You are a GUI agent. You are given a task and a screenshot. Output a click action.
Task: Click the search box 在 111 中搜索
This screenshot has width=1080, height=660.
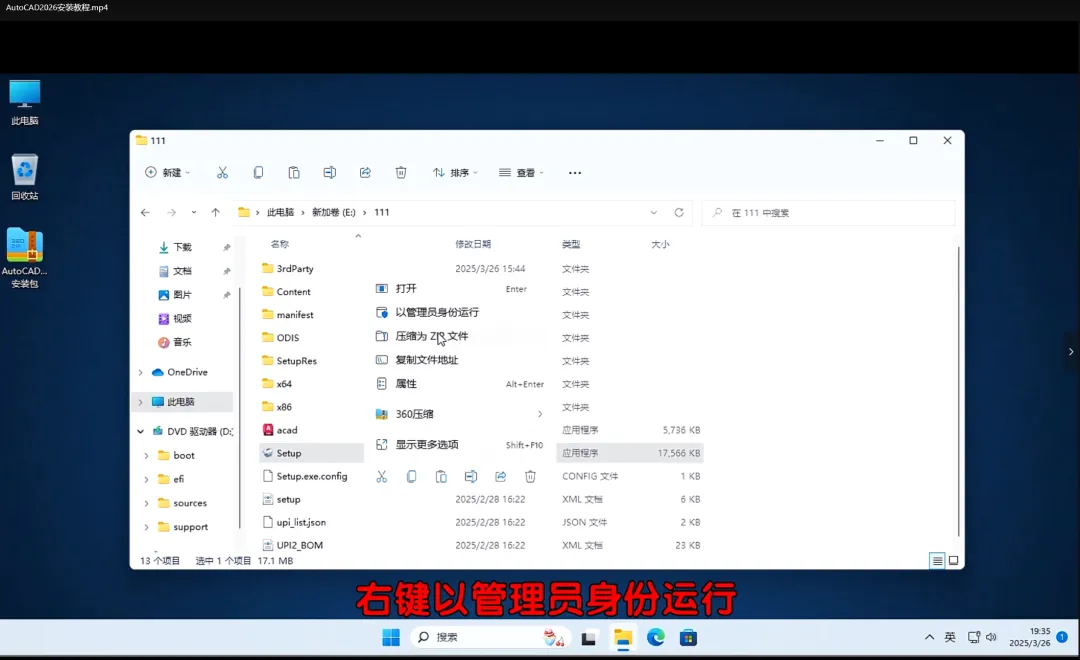[x=829, y=213]
